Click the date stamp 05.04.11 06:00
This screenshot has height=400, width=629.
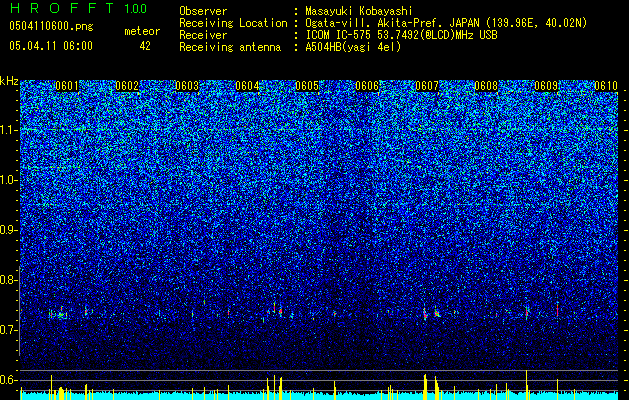pos(51,45)
